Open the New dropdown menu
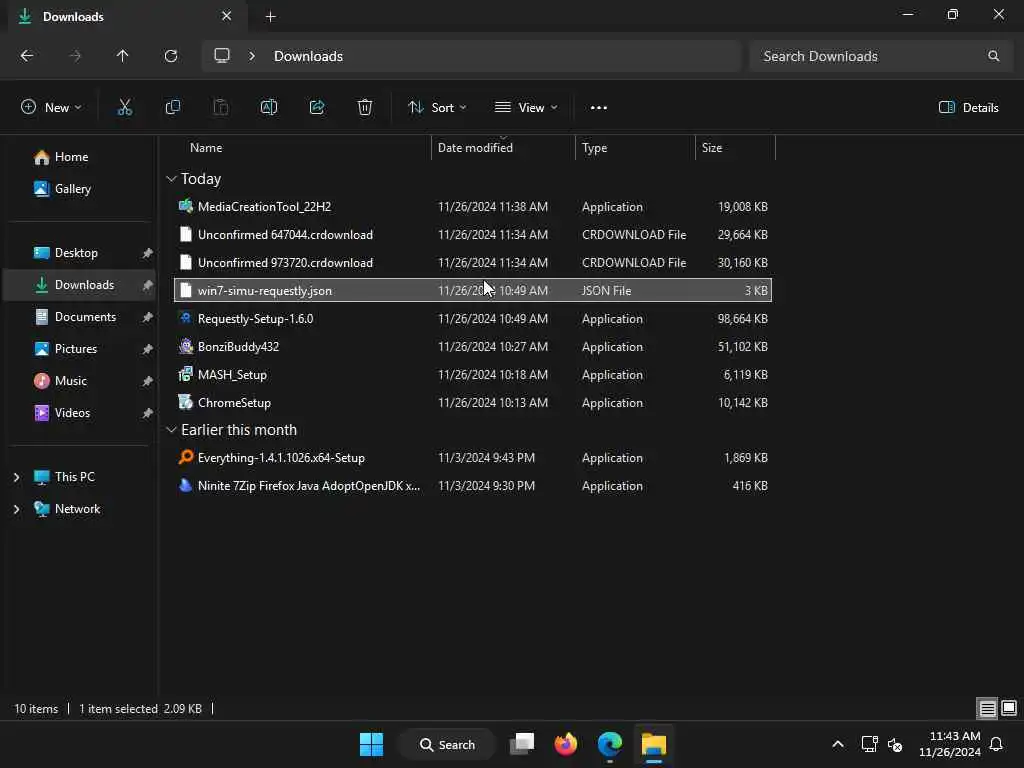 coord(51,108)
